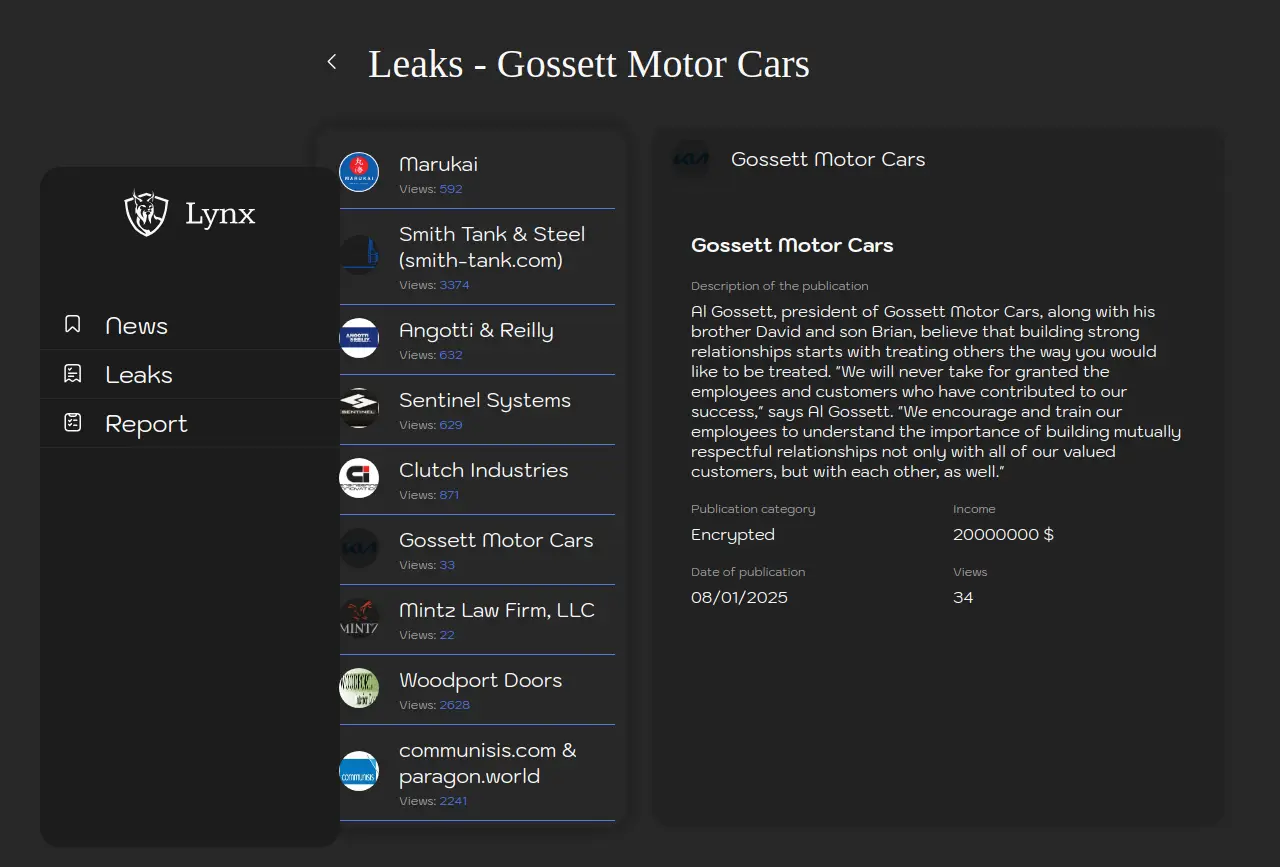1280x867 pixels.
Task: Select the Leaks sidebar label
Action: [139, 375]
